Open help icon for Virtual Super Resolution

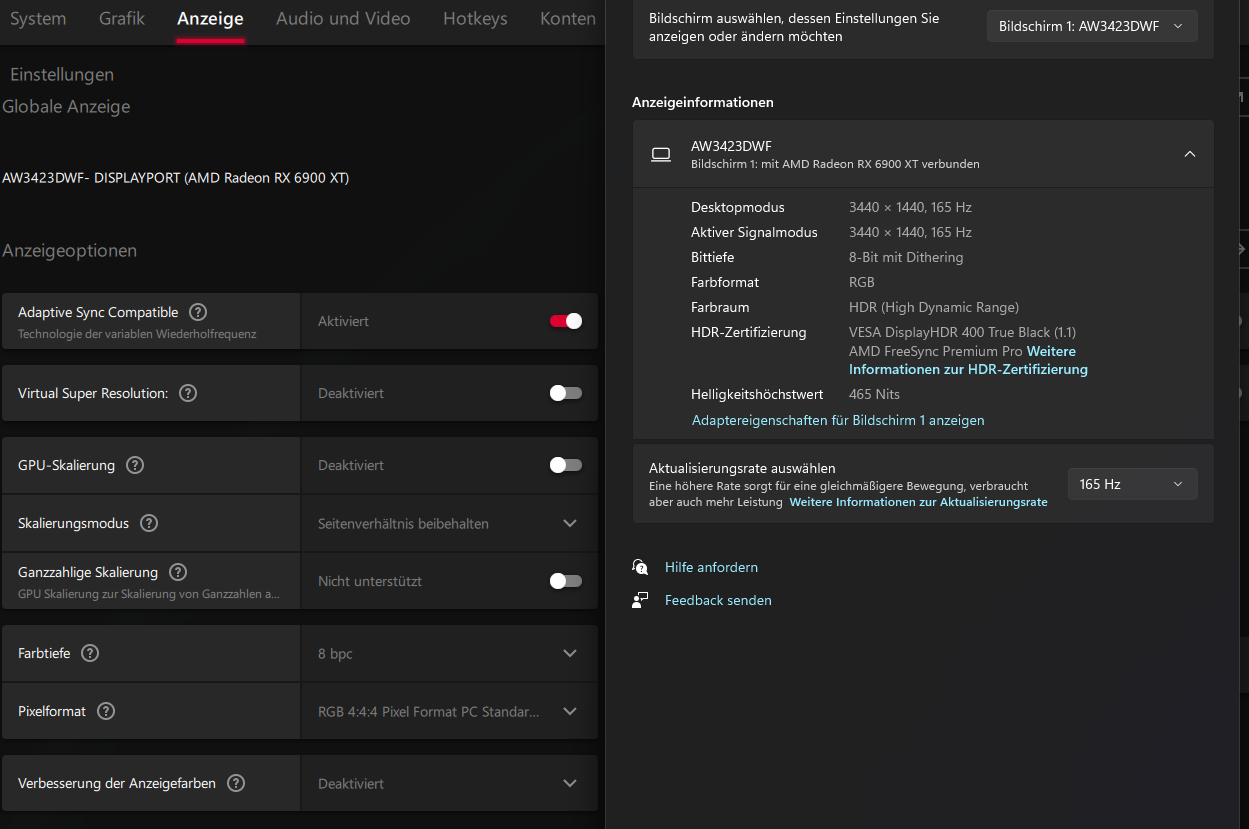(x=188, y=393)
